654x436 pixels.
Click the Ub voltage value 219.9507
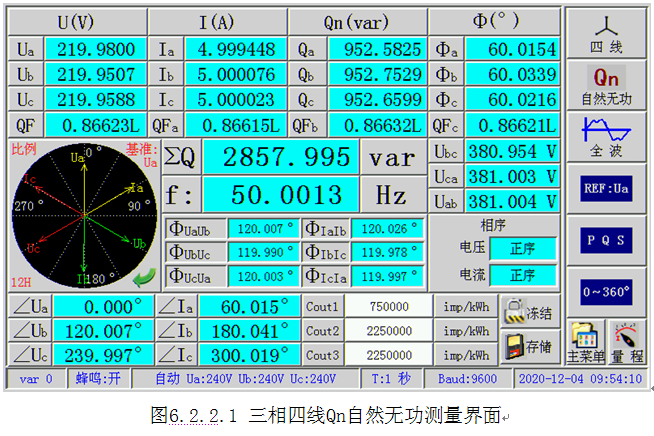(96, 75)
